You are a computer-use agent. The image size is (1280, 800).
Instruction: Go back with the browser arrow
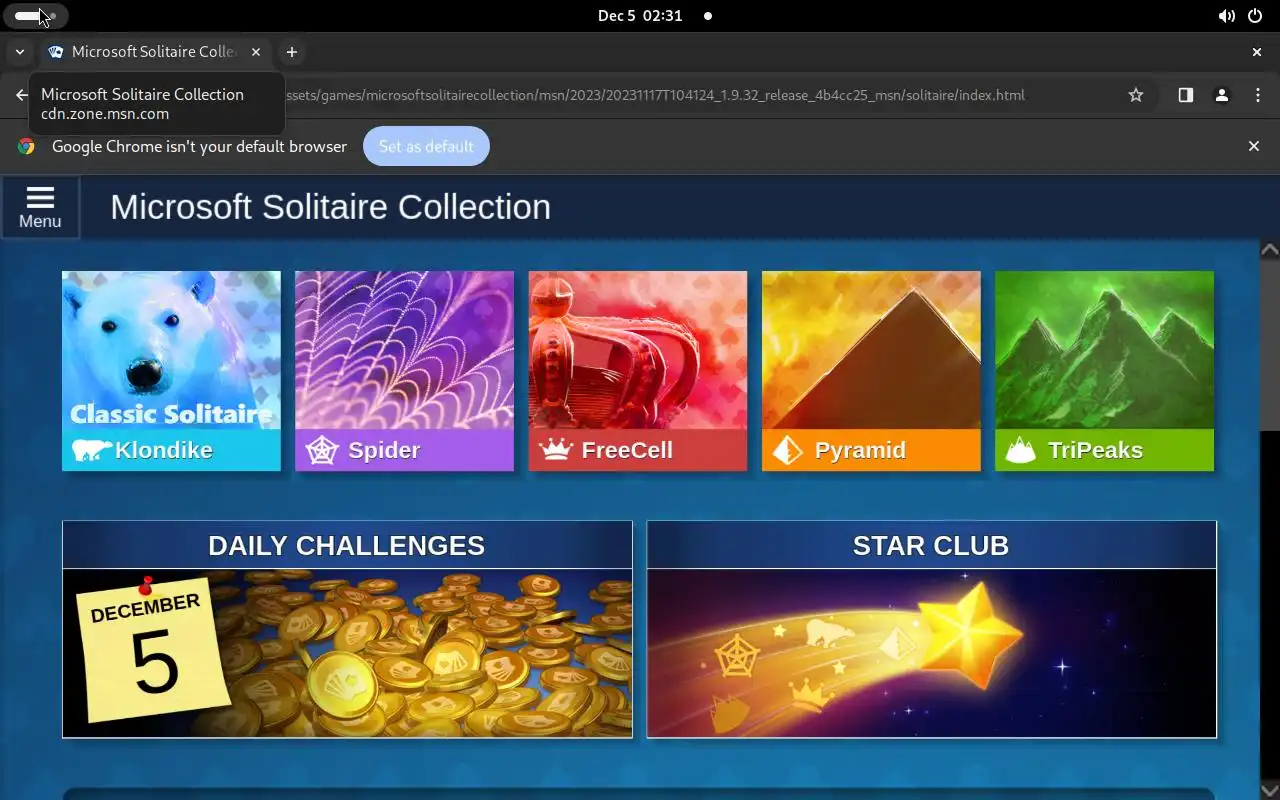pos(21,95)
